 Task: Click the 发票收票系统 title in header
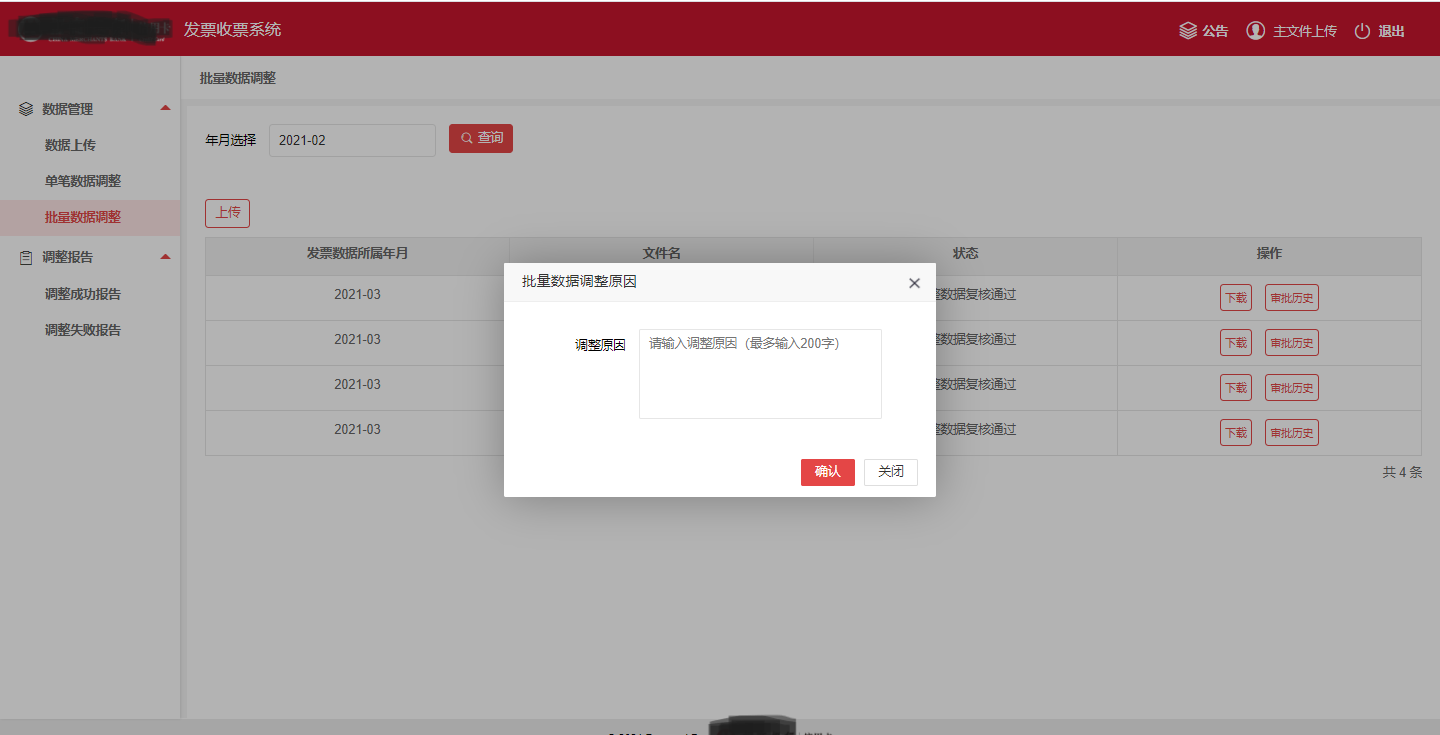tap(233, 30)
